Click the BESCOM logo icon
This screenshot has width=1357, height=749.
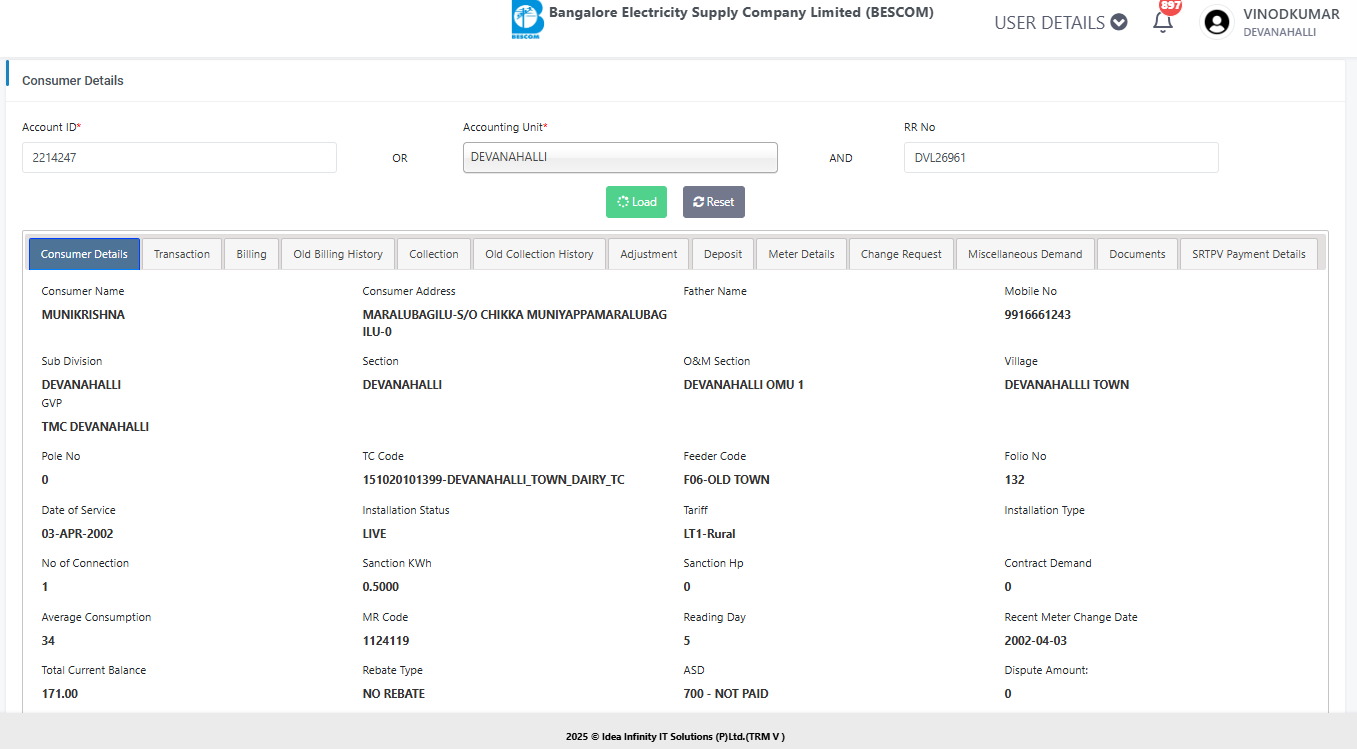[526, 21]
